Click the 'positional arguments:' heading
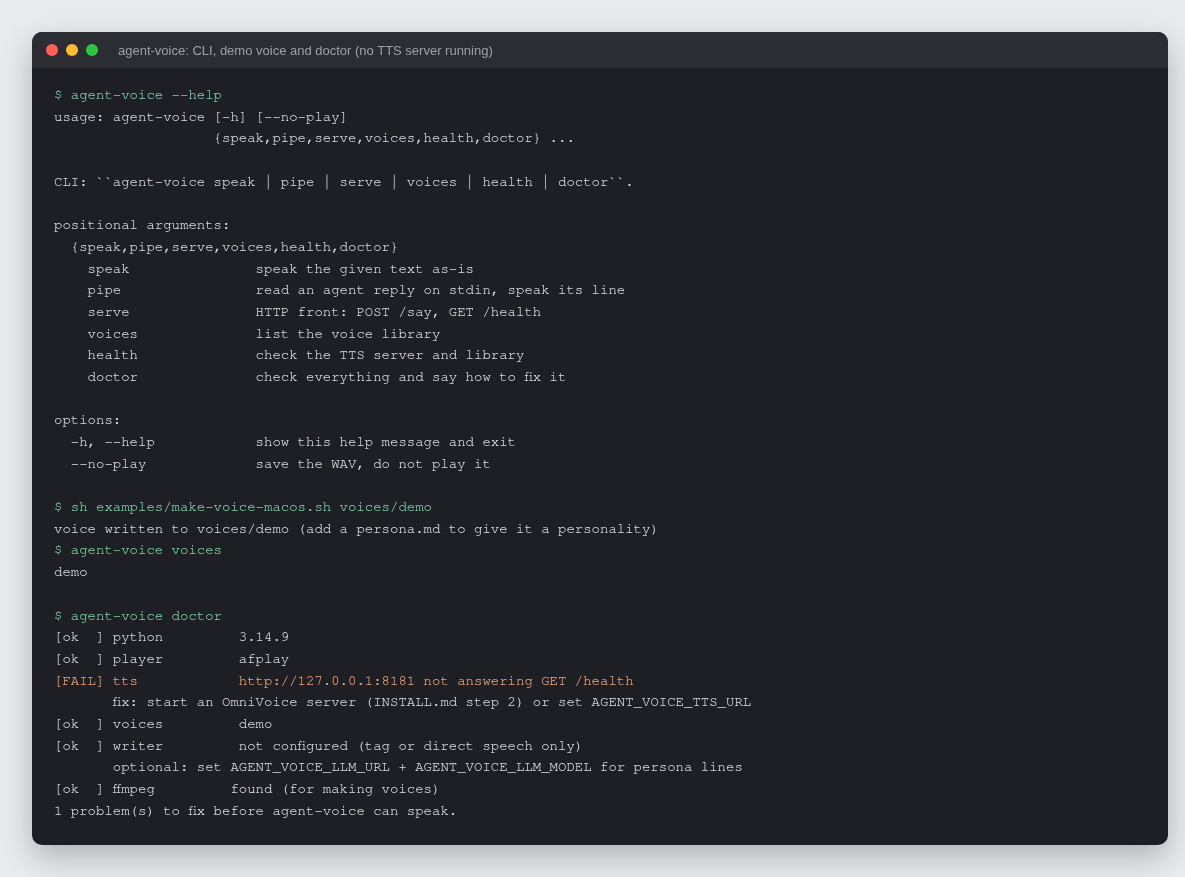1185x877 pixels. coord(142,225)
